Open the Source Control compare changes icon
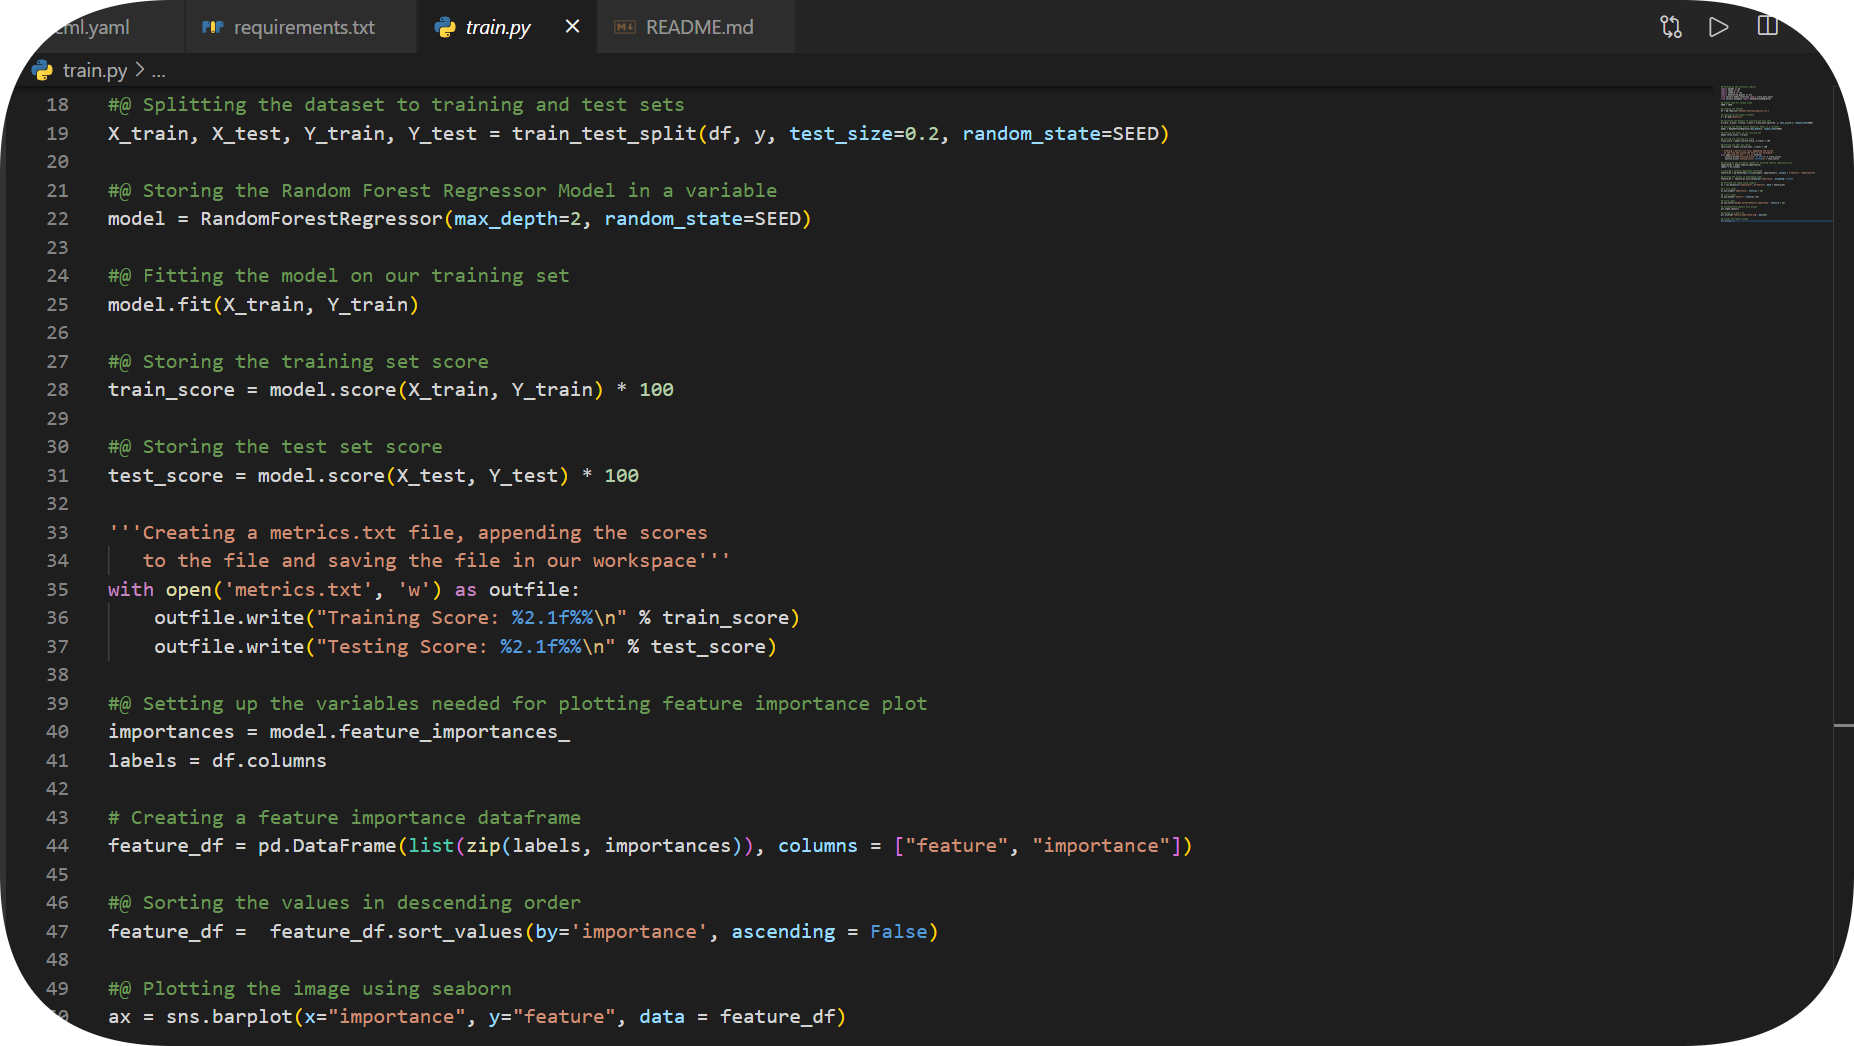 tap(1670, 27)
